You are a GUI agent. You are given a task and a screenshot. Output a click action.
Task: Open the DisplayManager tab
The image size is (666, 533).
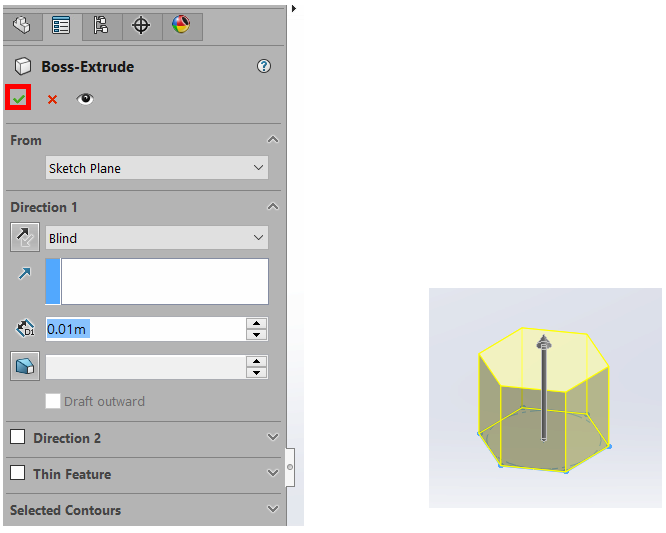(181, 25)
